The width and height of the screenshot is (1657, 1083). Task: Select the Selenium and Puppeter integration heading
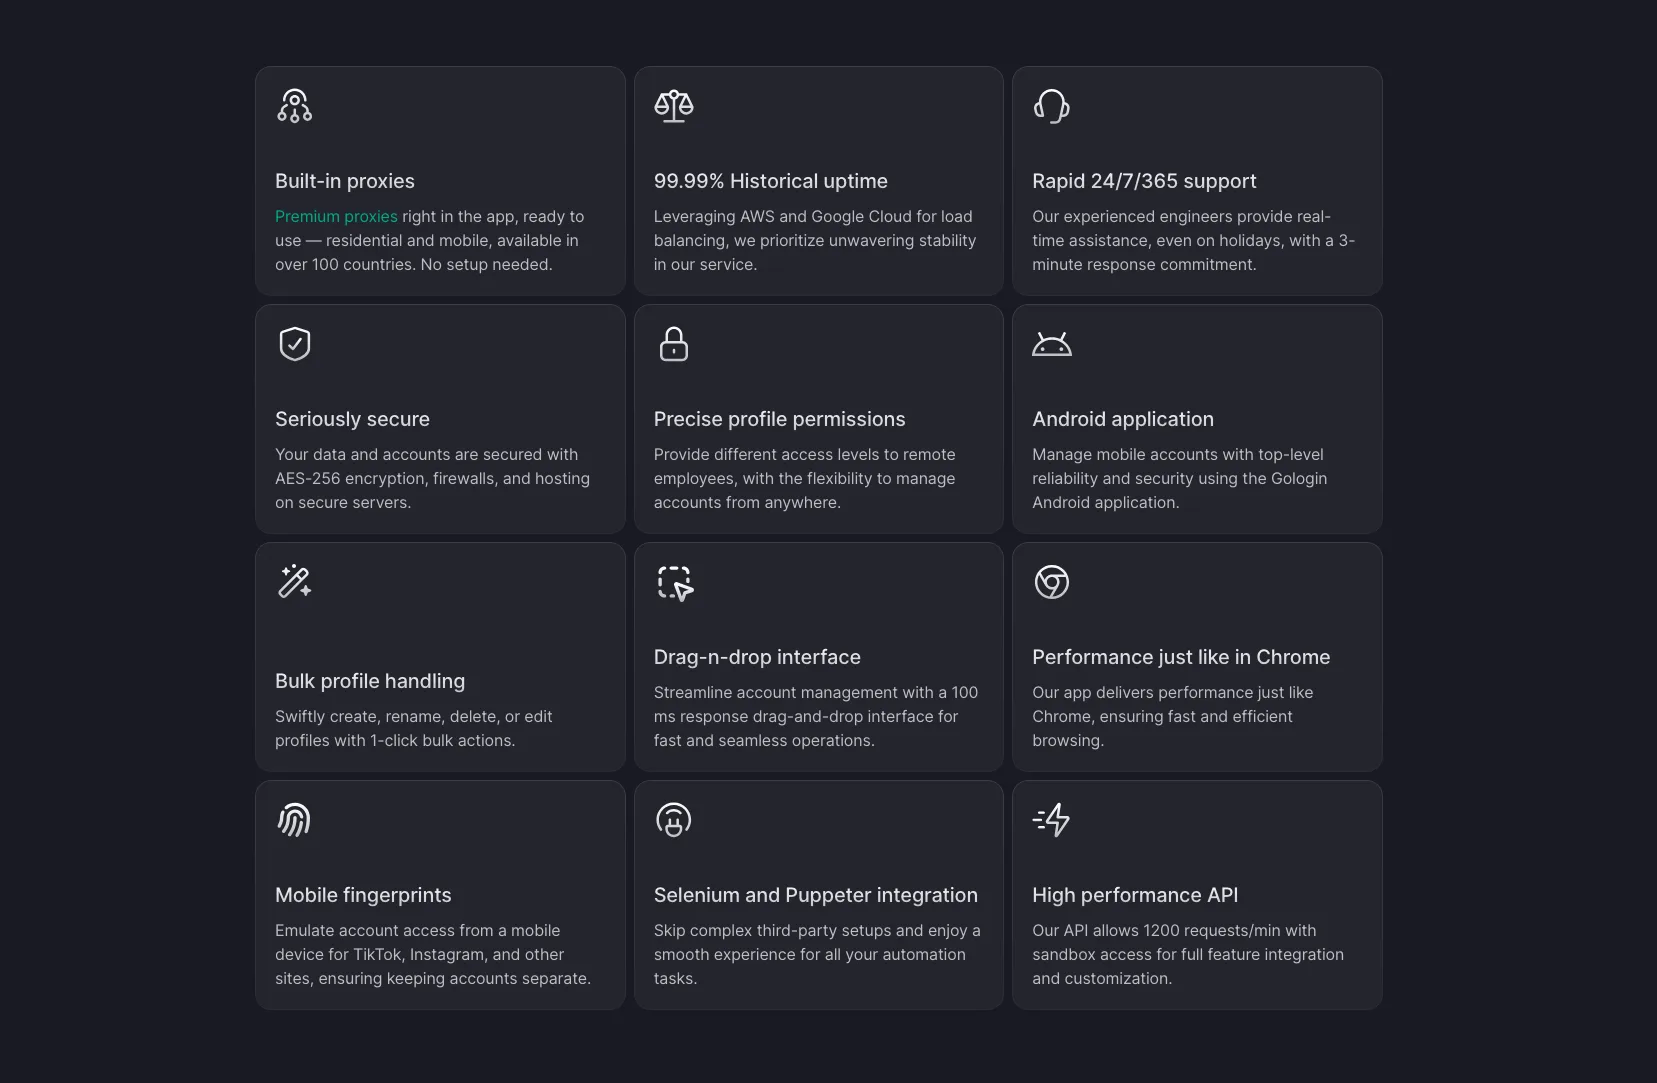(x=816, y=895)
